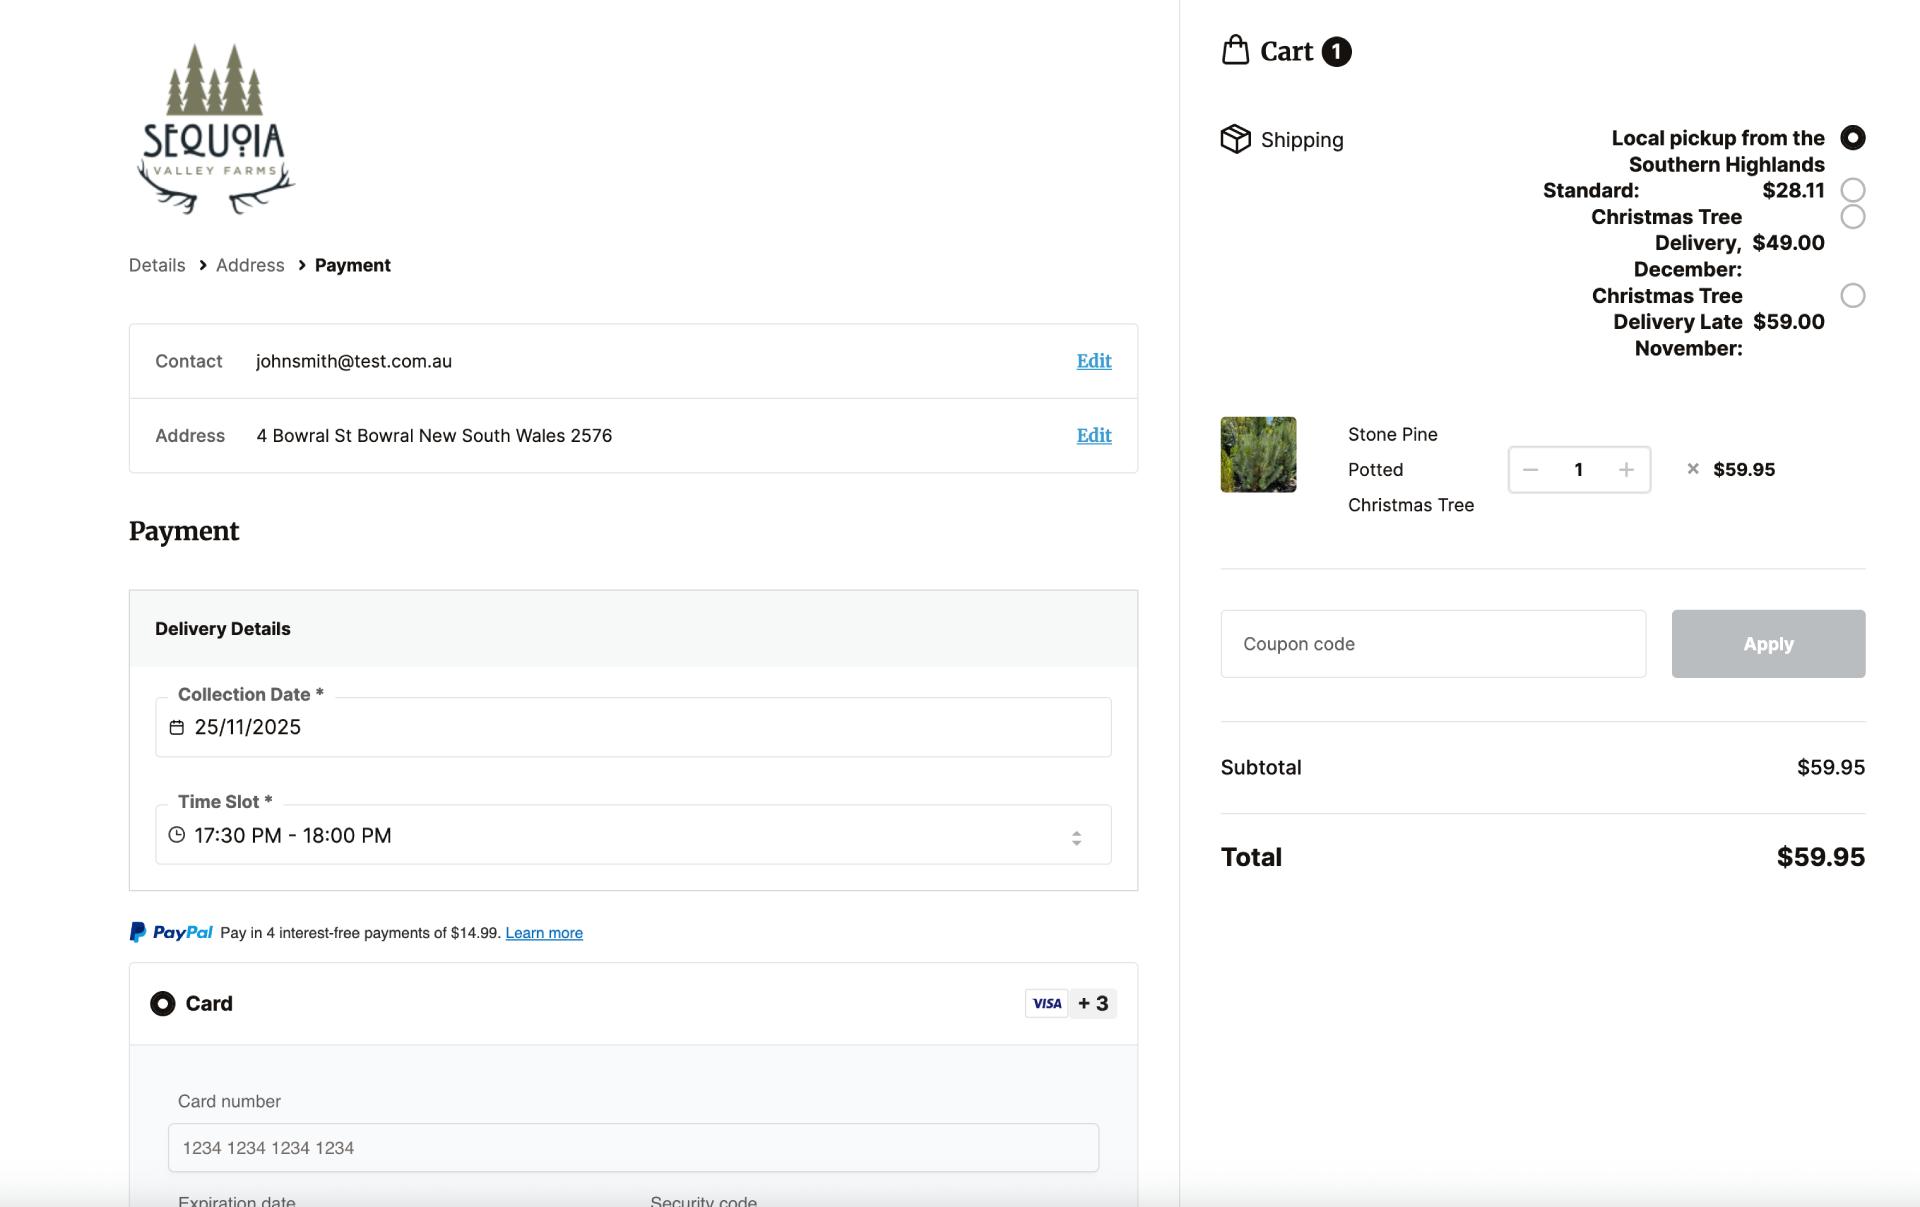Viewport: 1920px width, 1207px height.
Task: Edit the contact email
Action: [x=1093, y=361]
